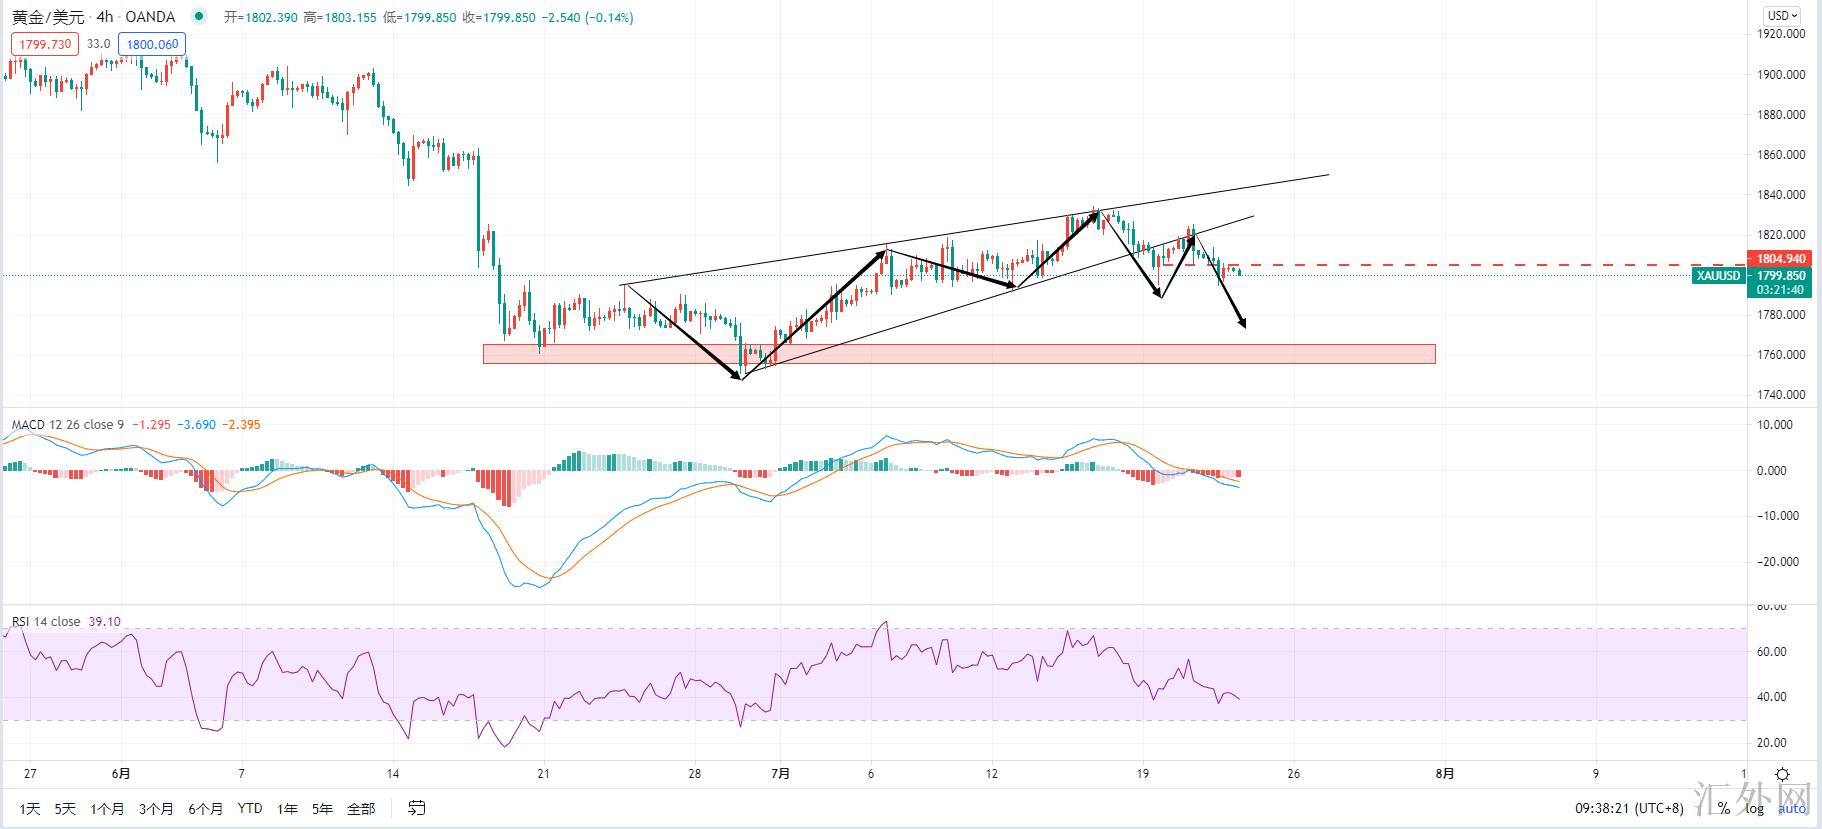Click the red sell price 1799.730 button
1822x829 pixels.
(45, 44)
